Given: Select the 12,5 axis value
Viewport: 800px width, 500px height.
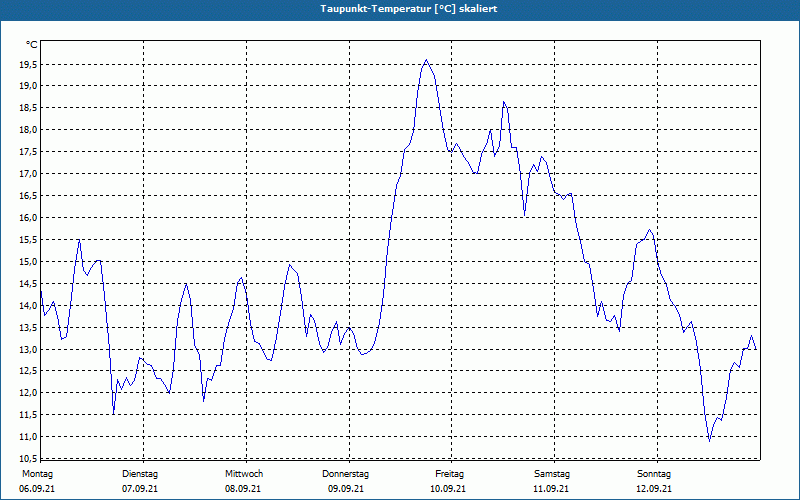Looking at the screenshot, I should coord(29,371).
